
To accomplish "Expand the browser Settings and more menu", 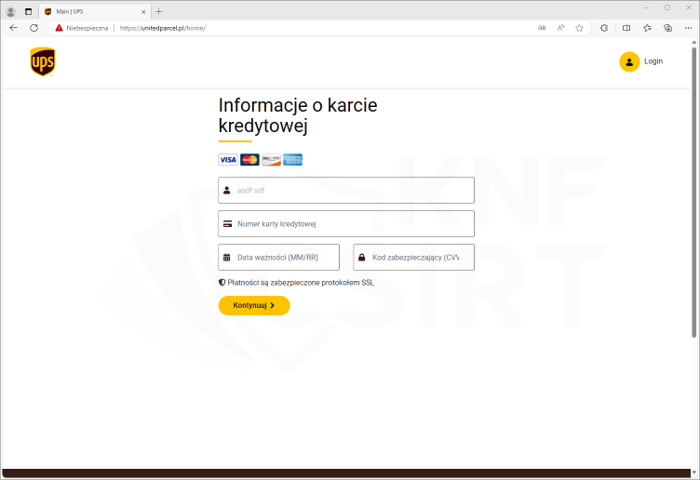I will point(687,28).
